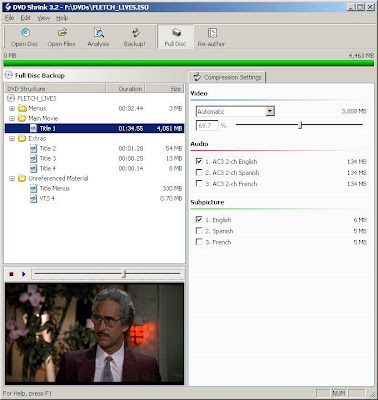378x400 pixels.
Task: Click the Main Movie folder icon
Action: [x=22, y=118]
